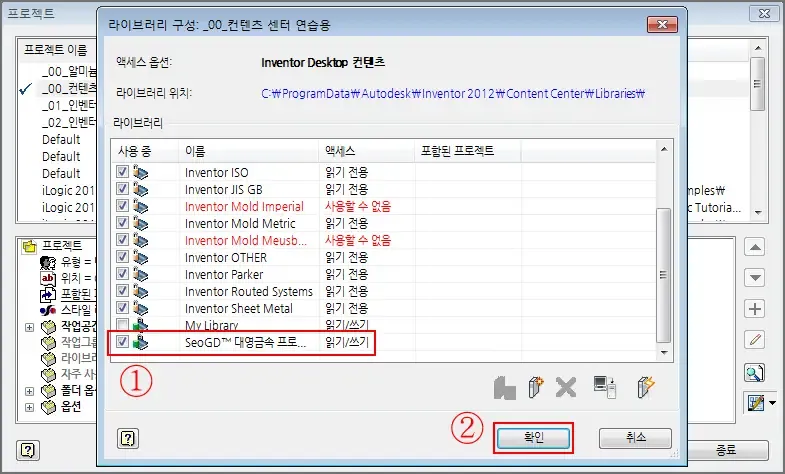Screen dimensions: 785x474
Task: Click the library list scroll up arrow
Action: coord(664,149)
